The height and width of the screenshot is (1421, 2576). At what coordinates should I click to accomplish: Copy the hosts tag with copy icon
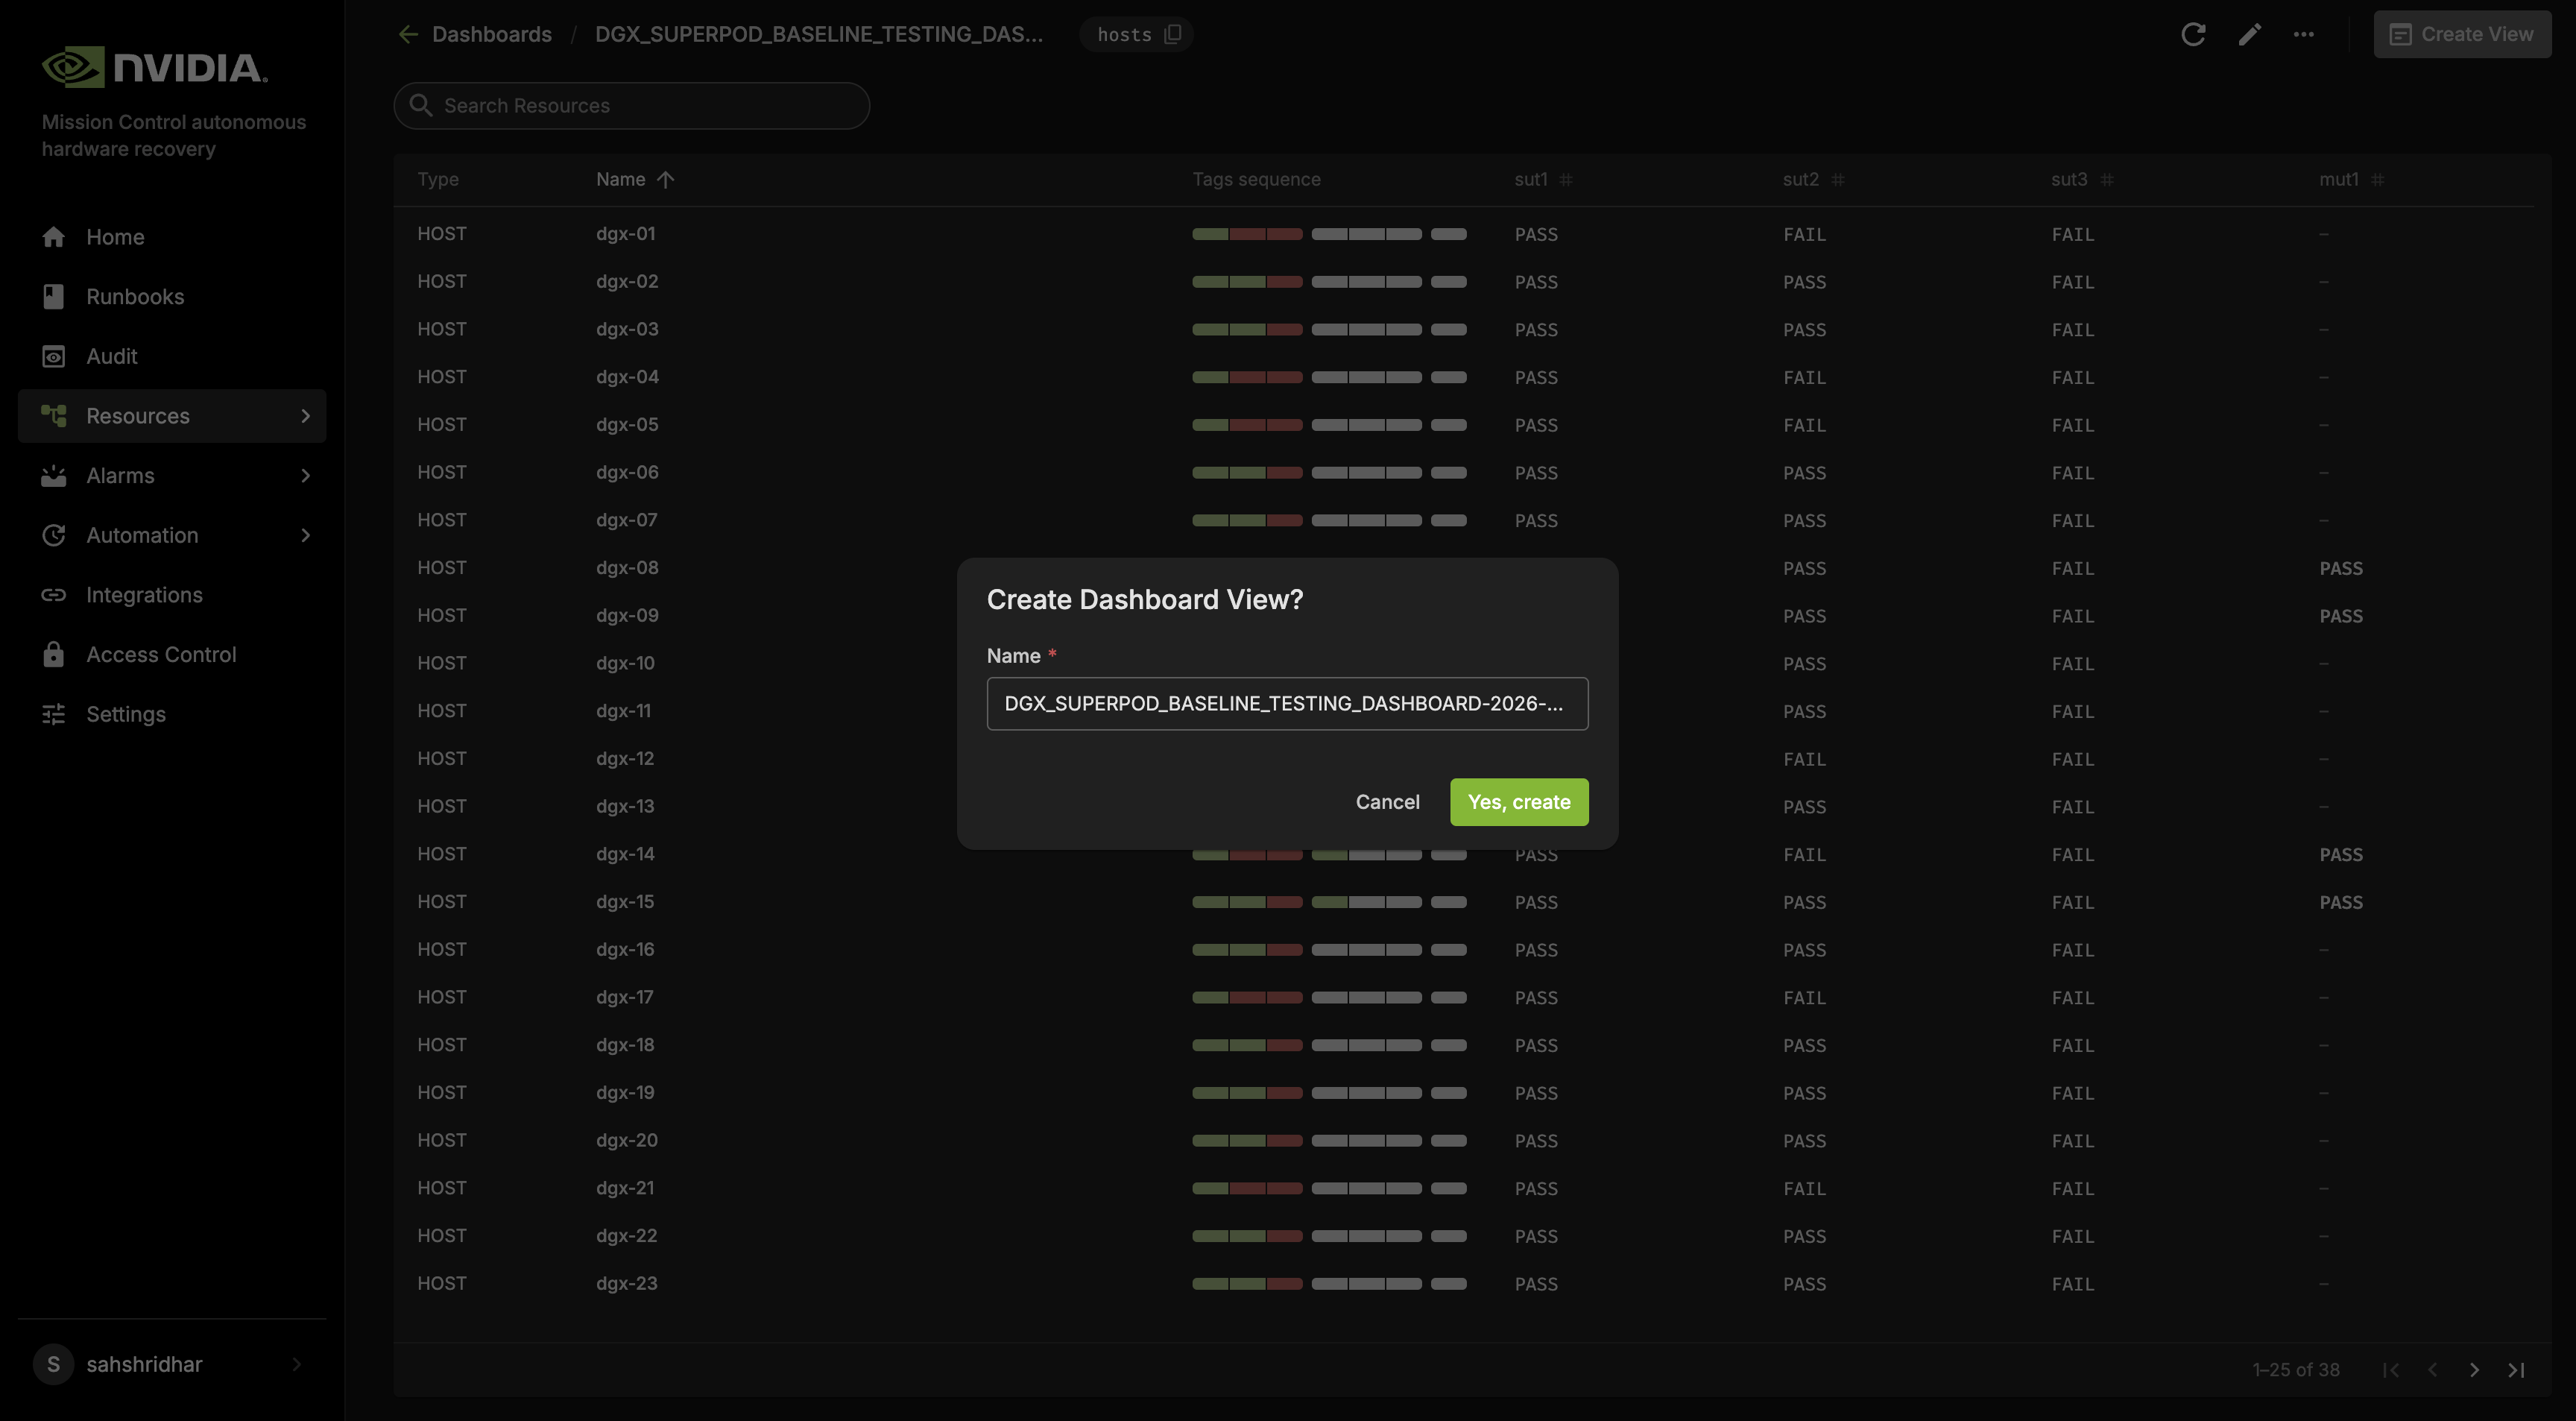click(x=1173, y=34)
